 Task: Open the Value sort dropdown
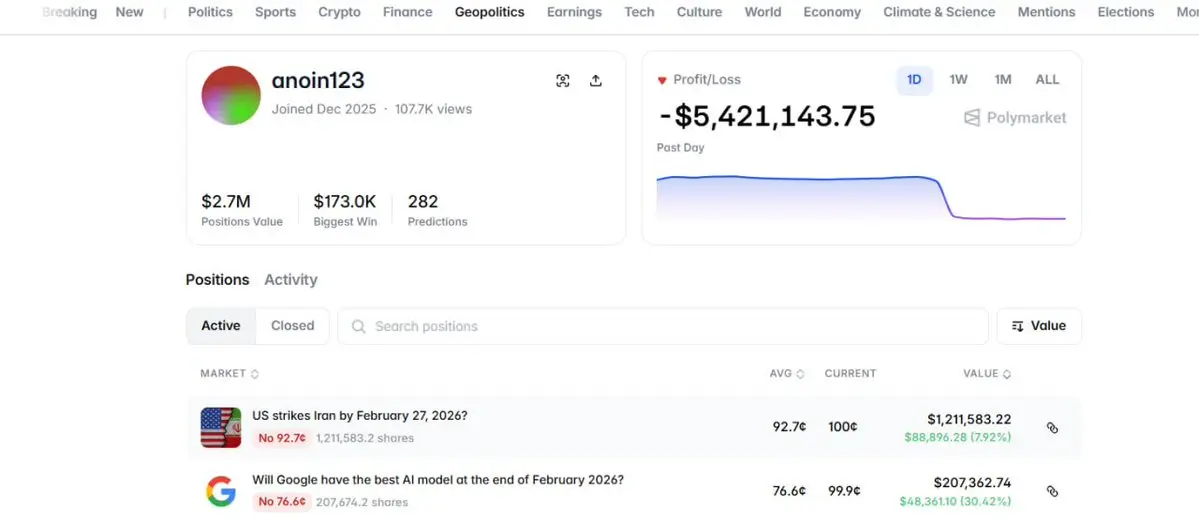(x=1038, y=326)
